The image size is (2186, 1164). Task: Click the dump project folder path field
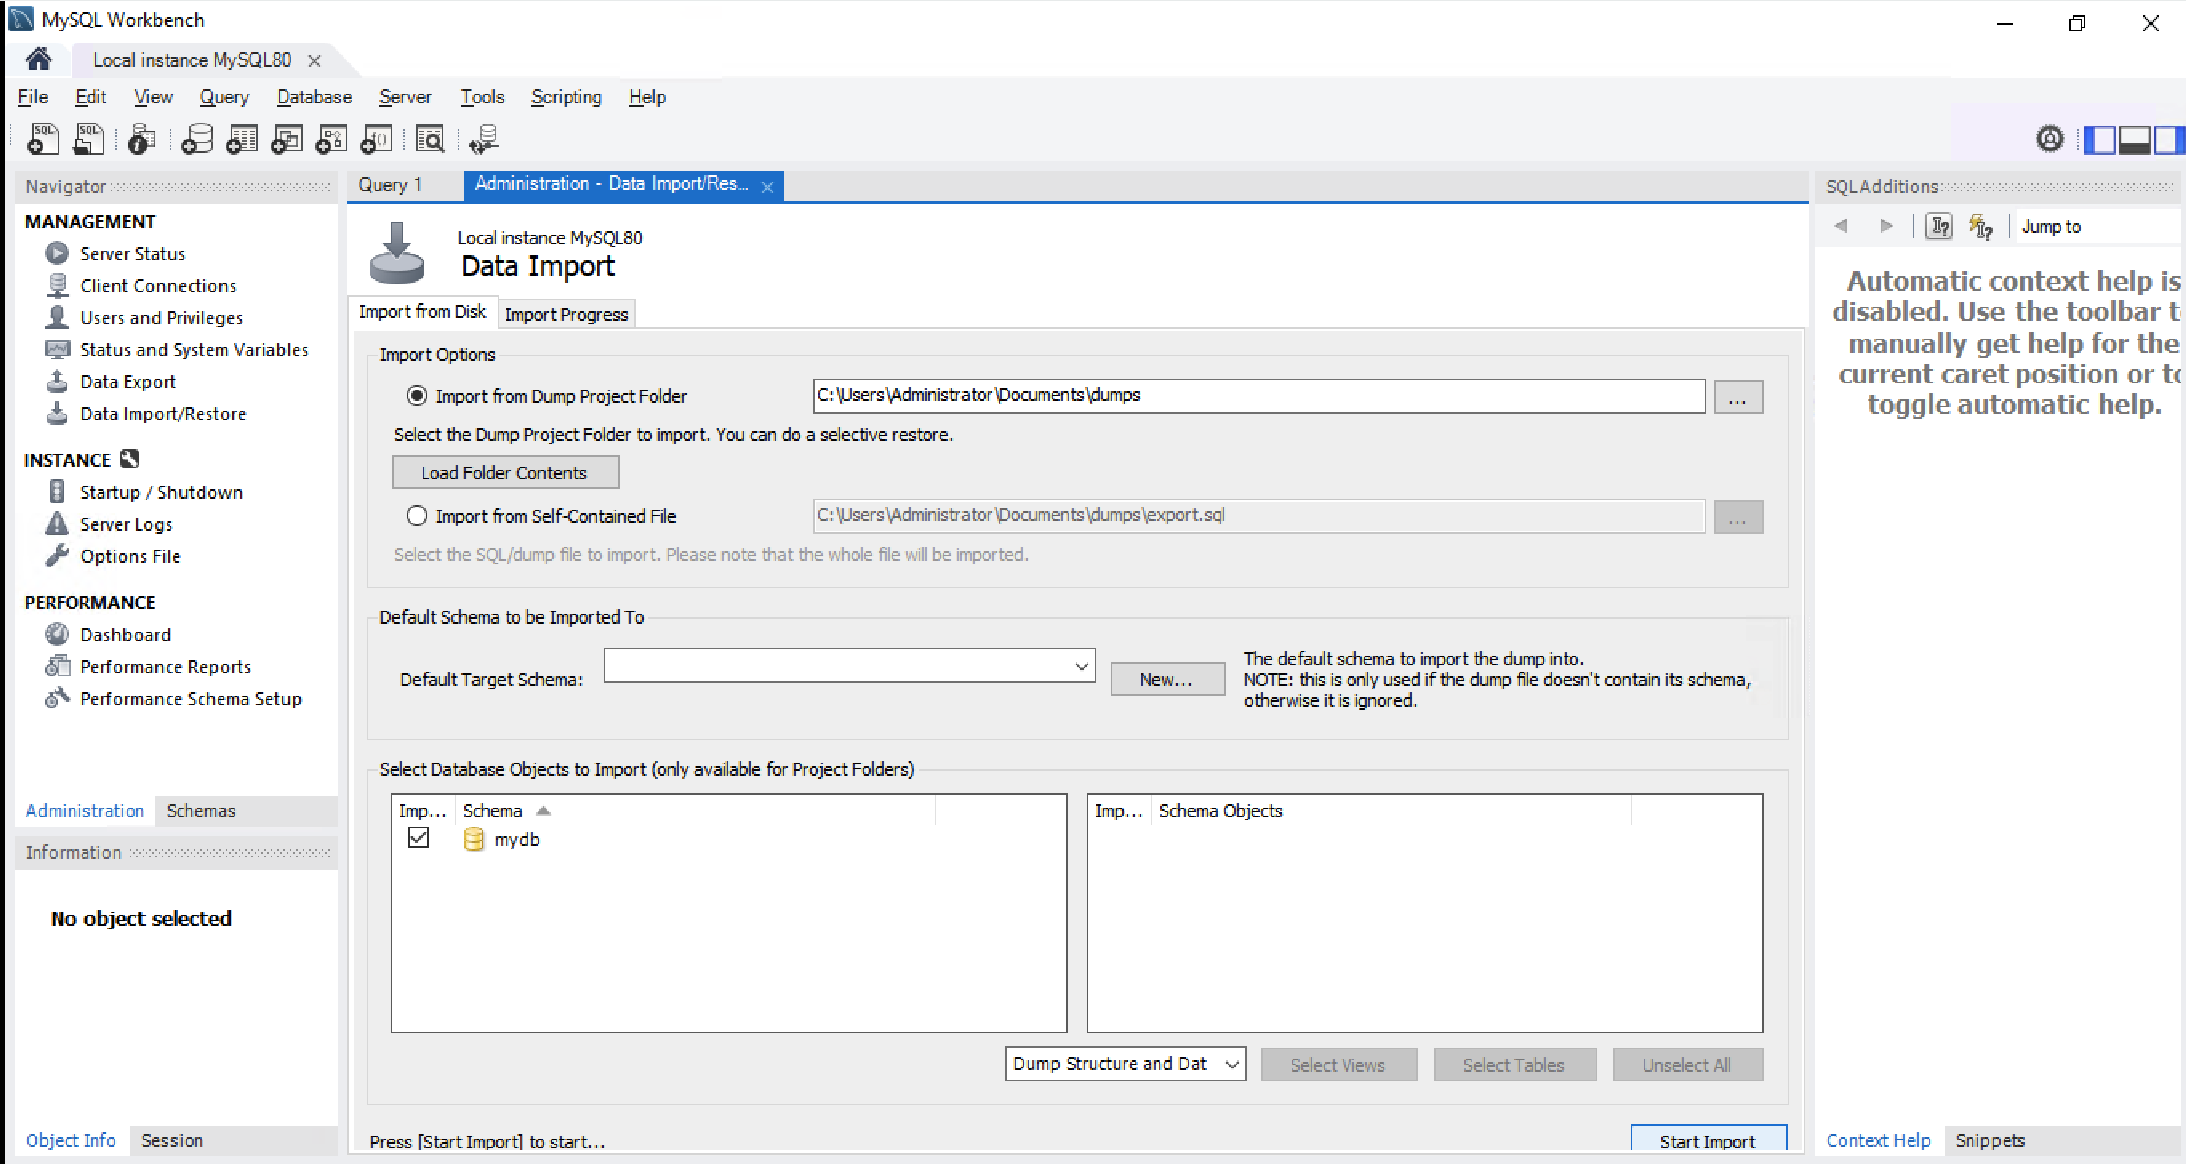point(1259,396)
